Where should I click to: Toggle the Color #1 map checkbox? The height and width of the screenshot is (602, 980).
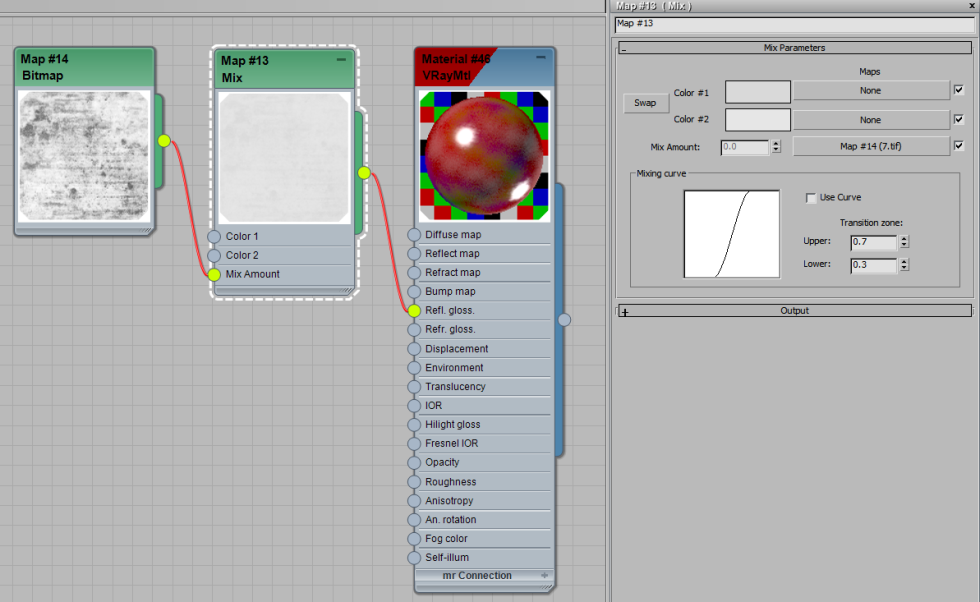[x=959, y=91]
